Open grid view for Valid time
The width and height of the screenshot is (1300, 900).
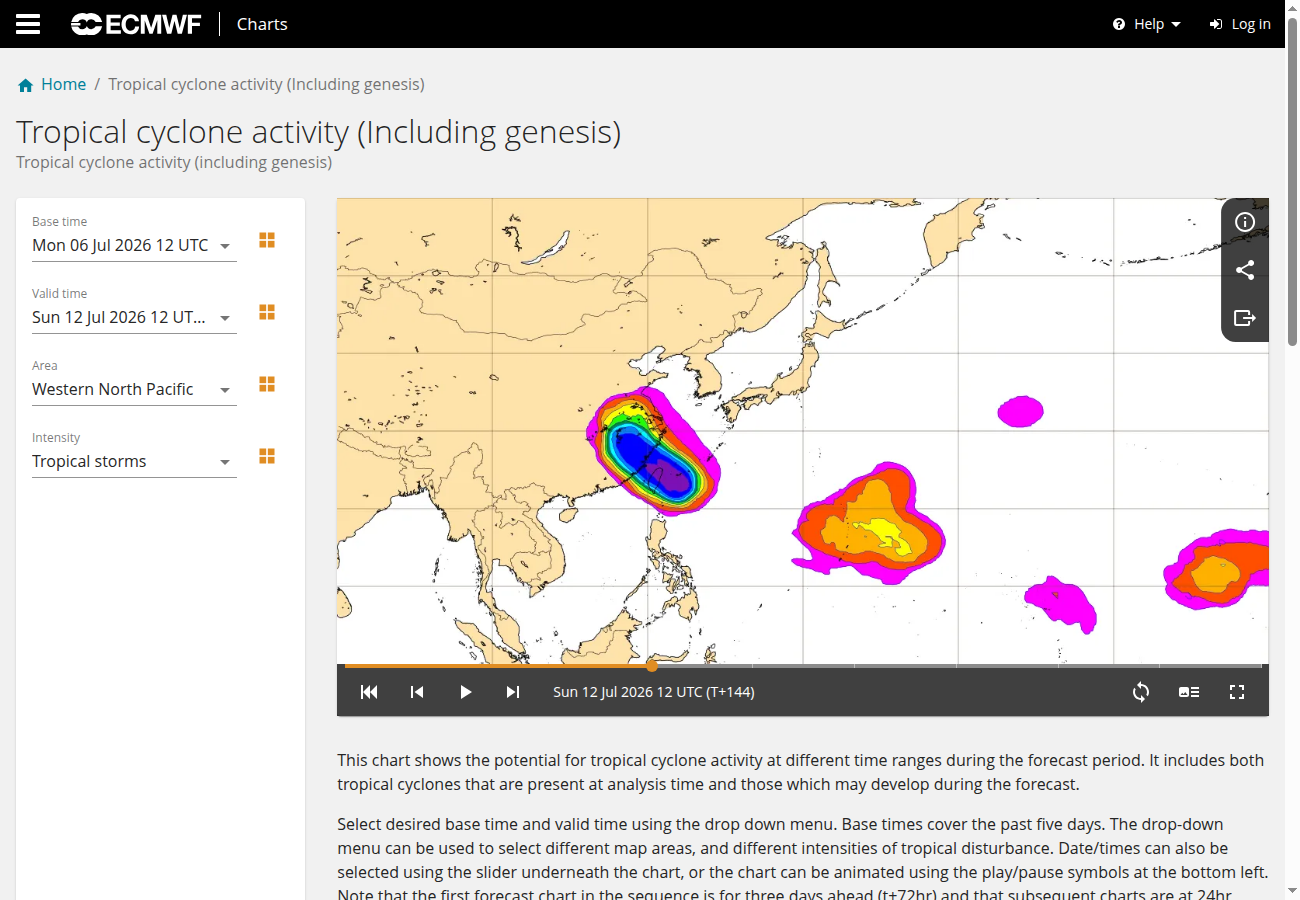point(267,313)
